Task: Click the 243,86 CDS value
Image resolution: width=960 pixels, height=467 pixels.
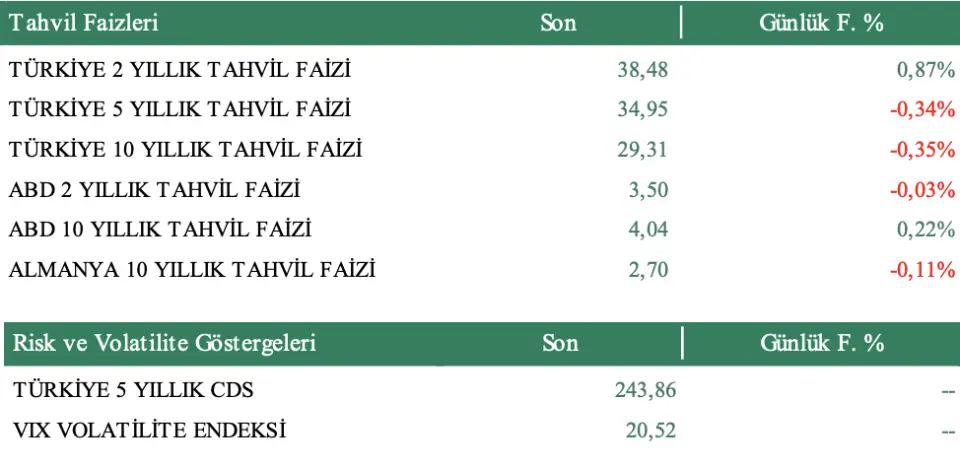Action: coord(645,390)
